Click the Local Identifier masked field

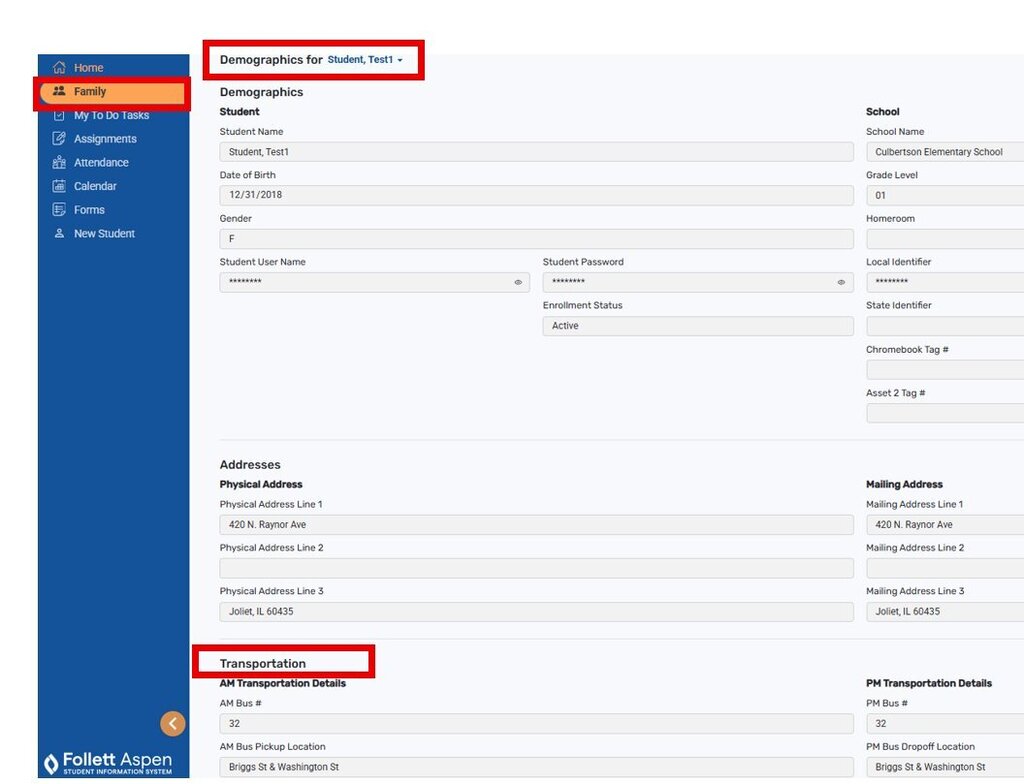(x=945, y=282)
